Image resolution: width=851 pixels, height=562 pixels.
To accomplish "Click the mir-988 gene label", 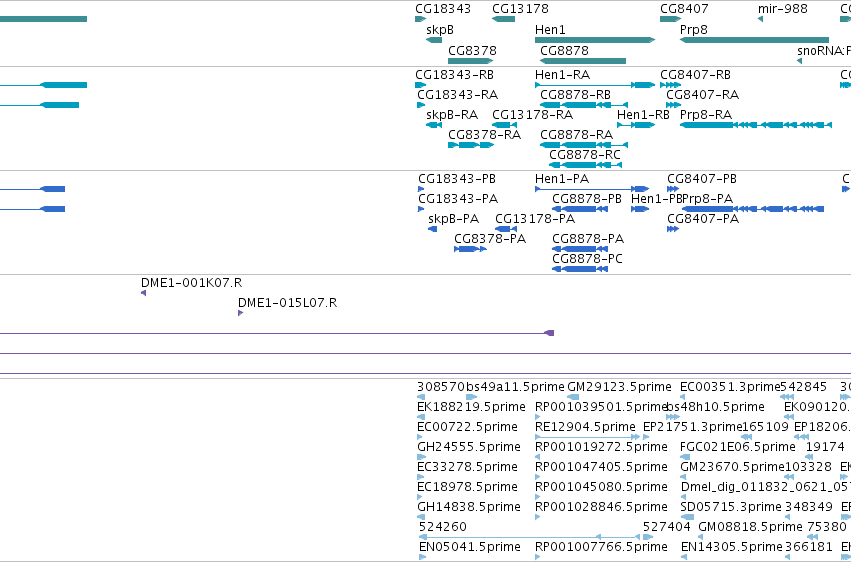I will click(783, 9).
